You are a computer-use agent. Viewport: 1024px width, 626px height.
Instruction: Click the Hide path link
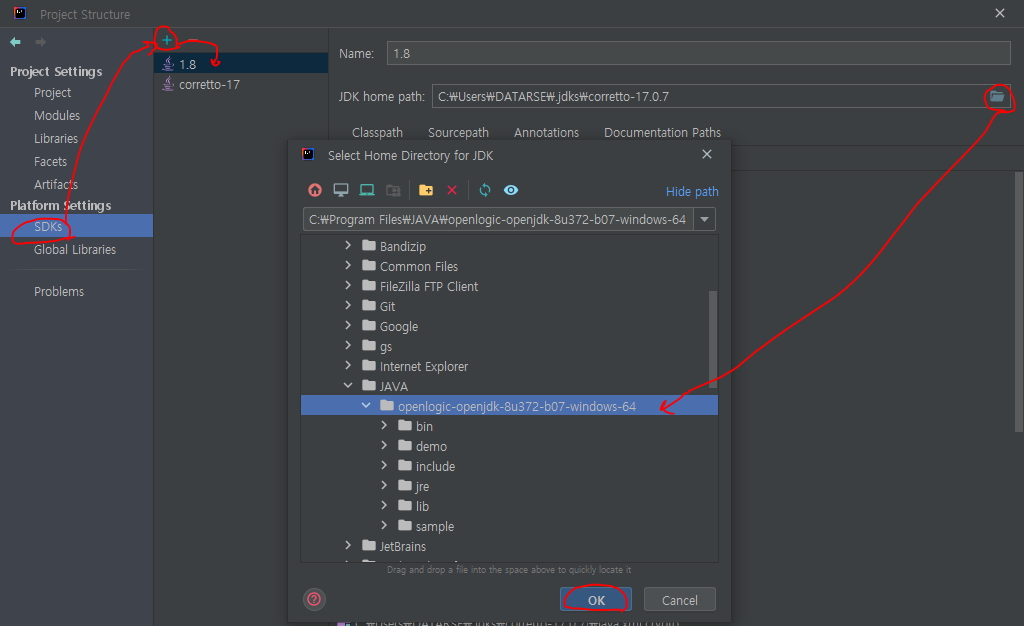tap(692, 191)
